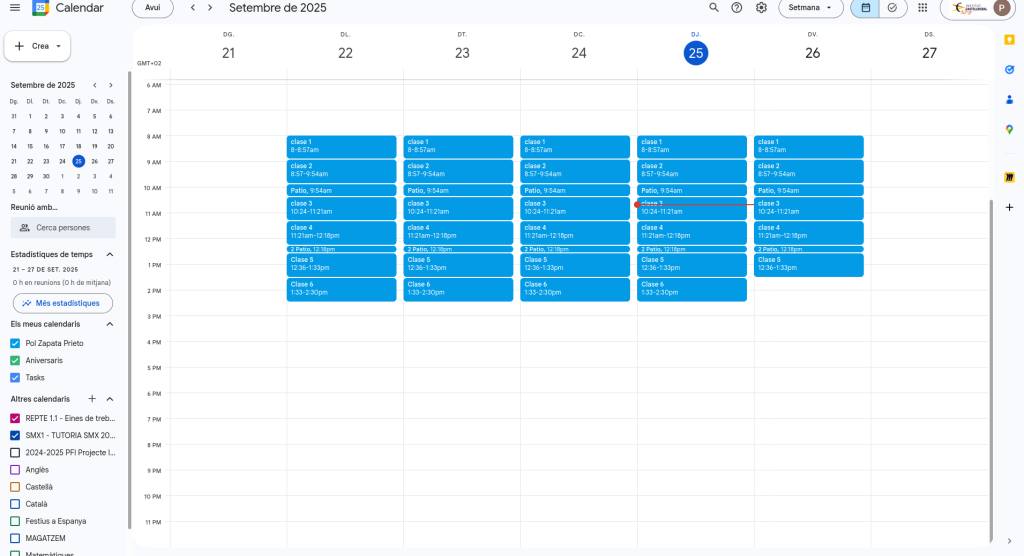The width and height of the screenshot is (1024, 556).
Task: Go to next week arrow
Action: [210, 7]
